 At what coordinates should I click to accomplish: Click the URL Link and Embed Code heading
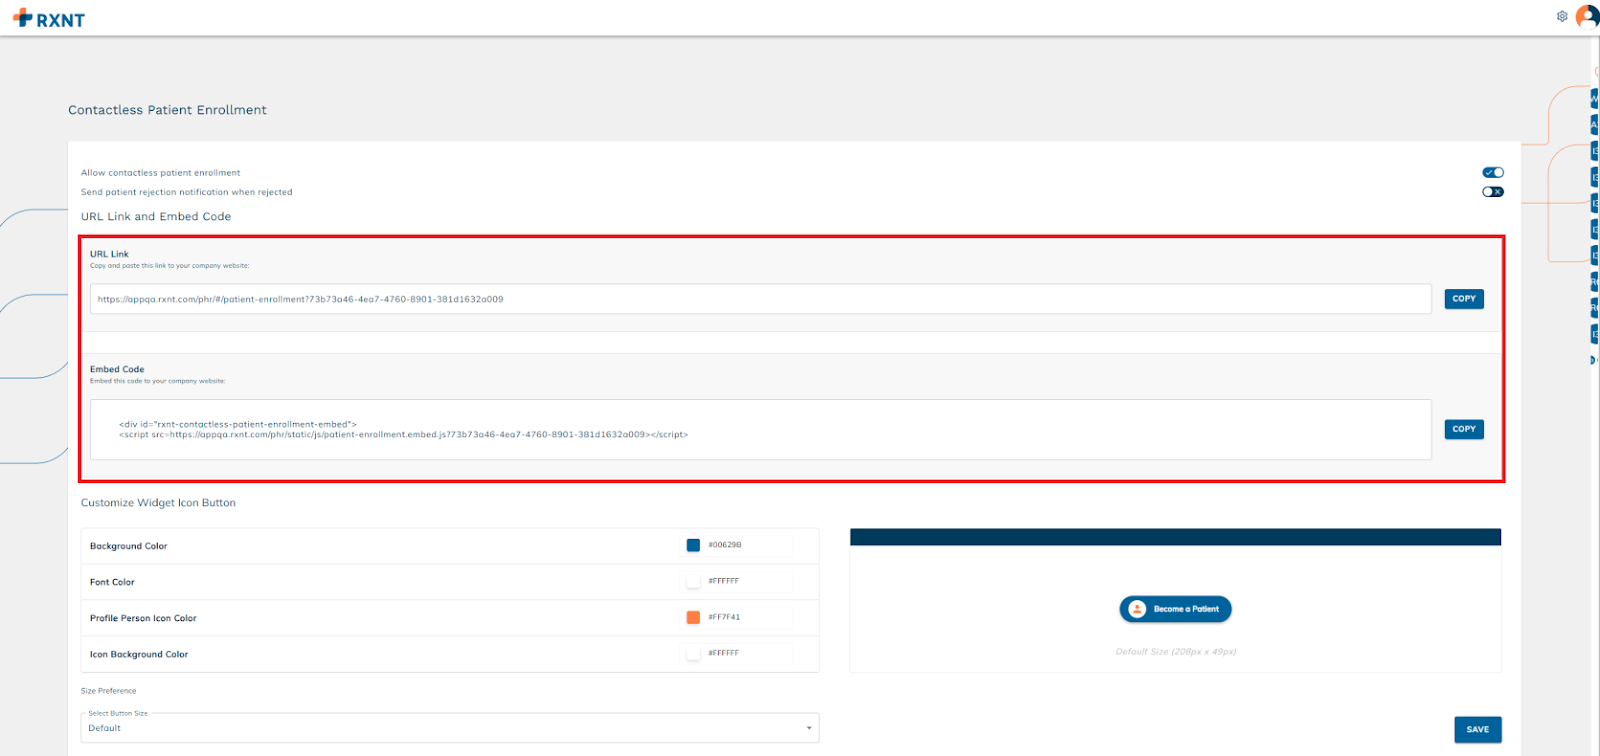coord(156,216)
